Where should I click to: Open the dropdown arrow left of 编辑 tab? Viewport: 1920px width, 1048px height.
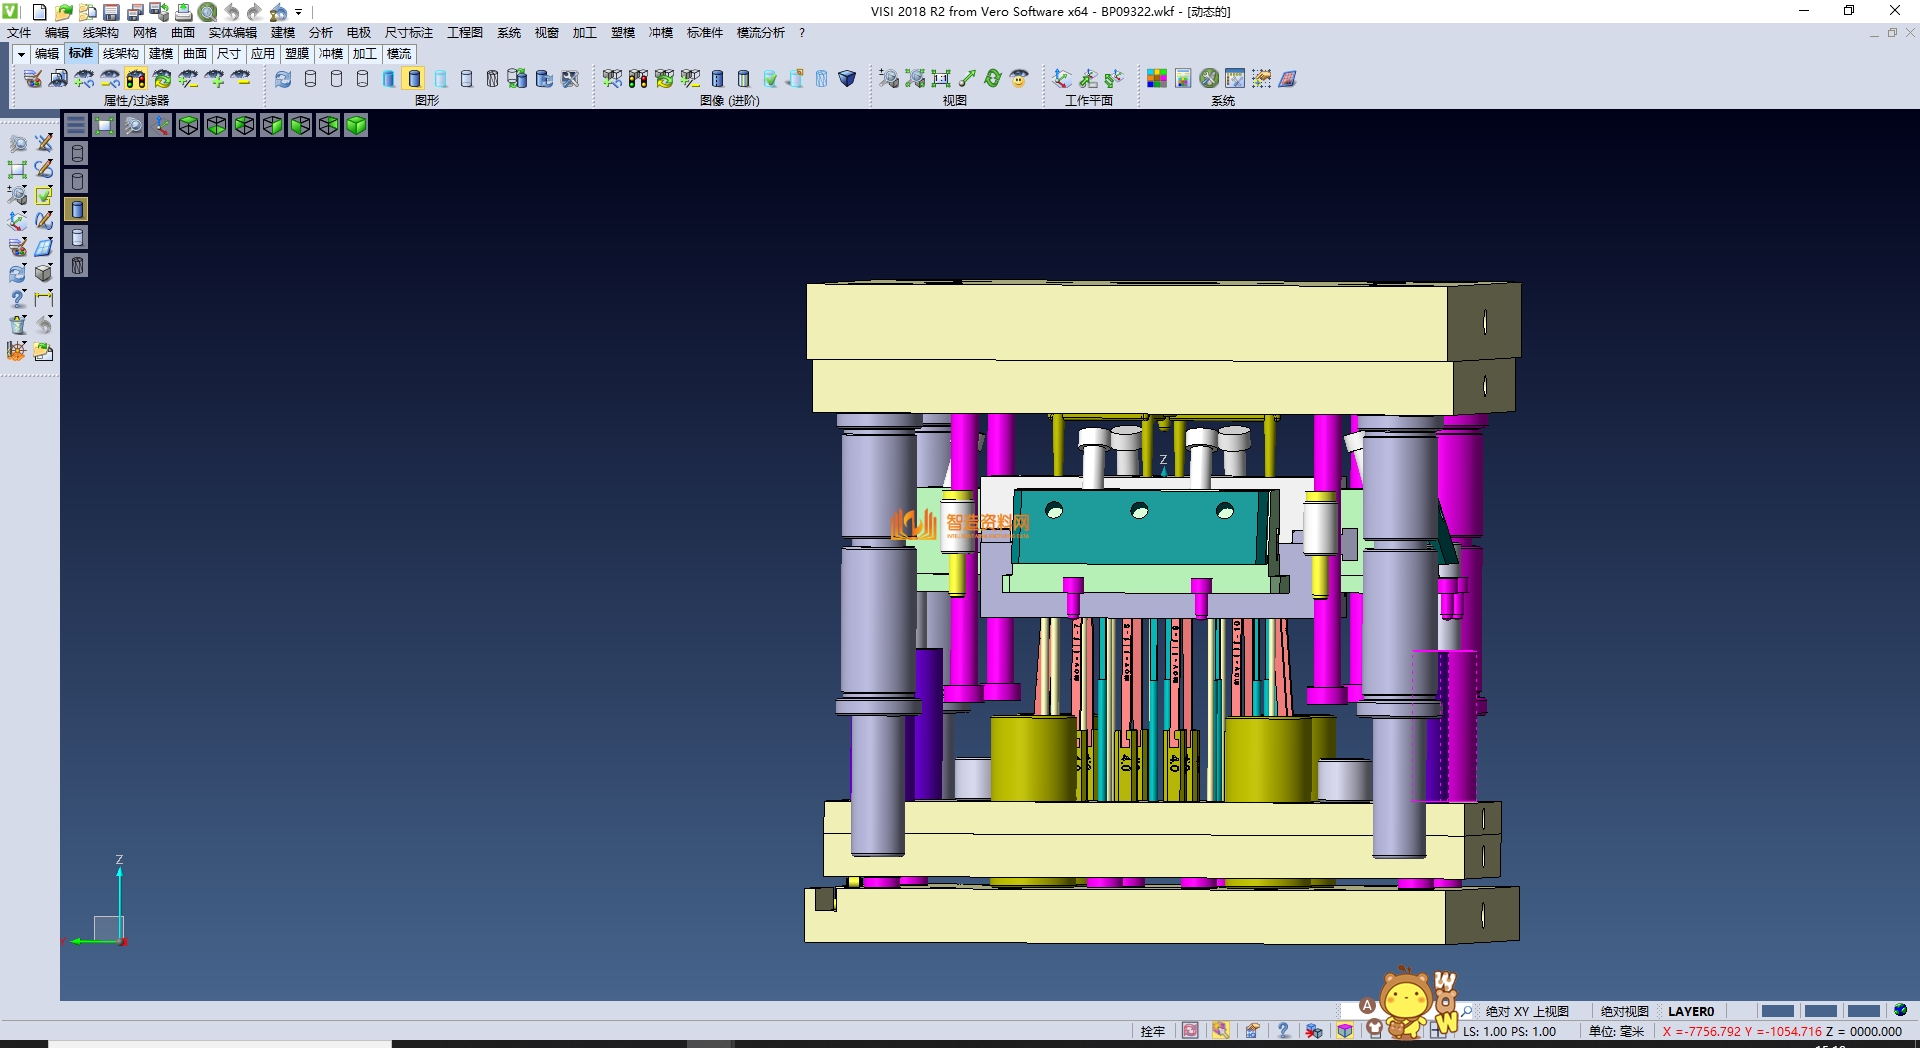pos(21,54)
